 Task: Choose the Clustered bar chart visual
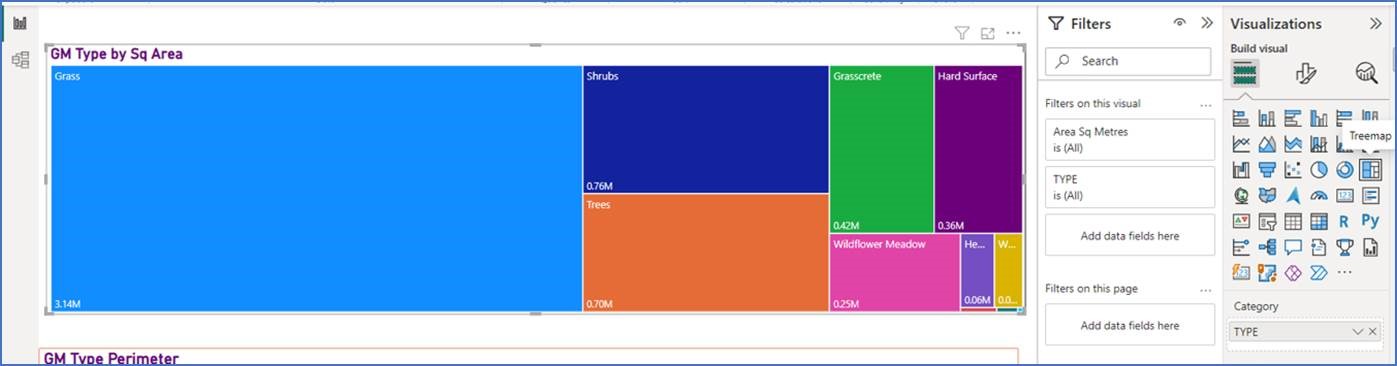pyautogui.click(x=1292, y=118)
